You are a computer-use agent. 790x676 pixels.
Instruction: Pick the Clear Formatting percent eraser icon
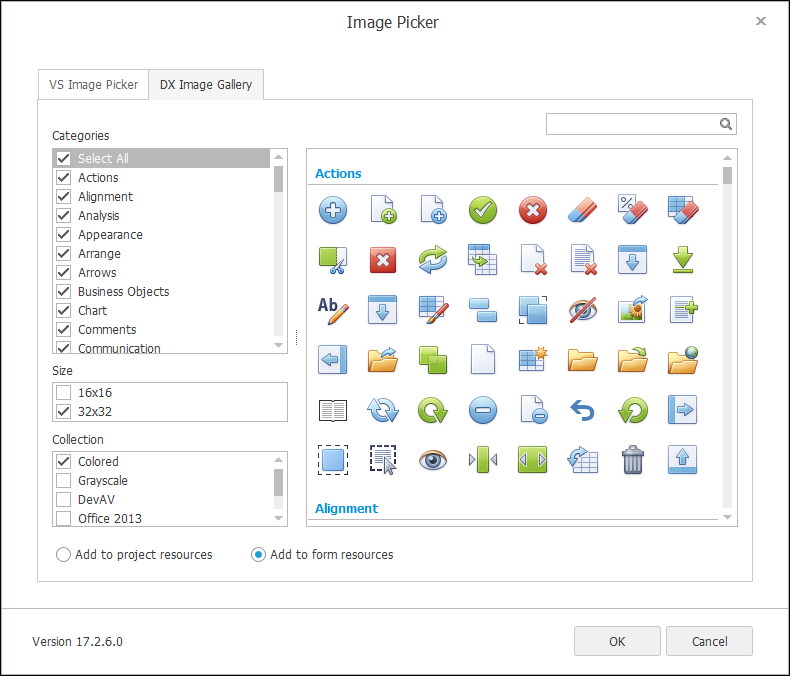pyautogui.click(x=632, y=210)
